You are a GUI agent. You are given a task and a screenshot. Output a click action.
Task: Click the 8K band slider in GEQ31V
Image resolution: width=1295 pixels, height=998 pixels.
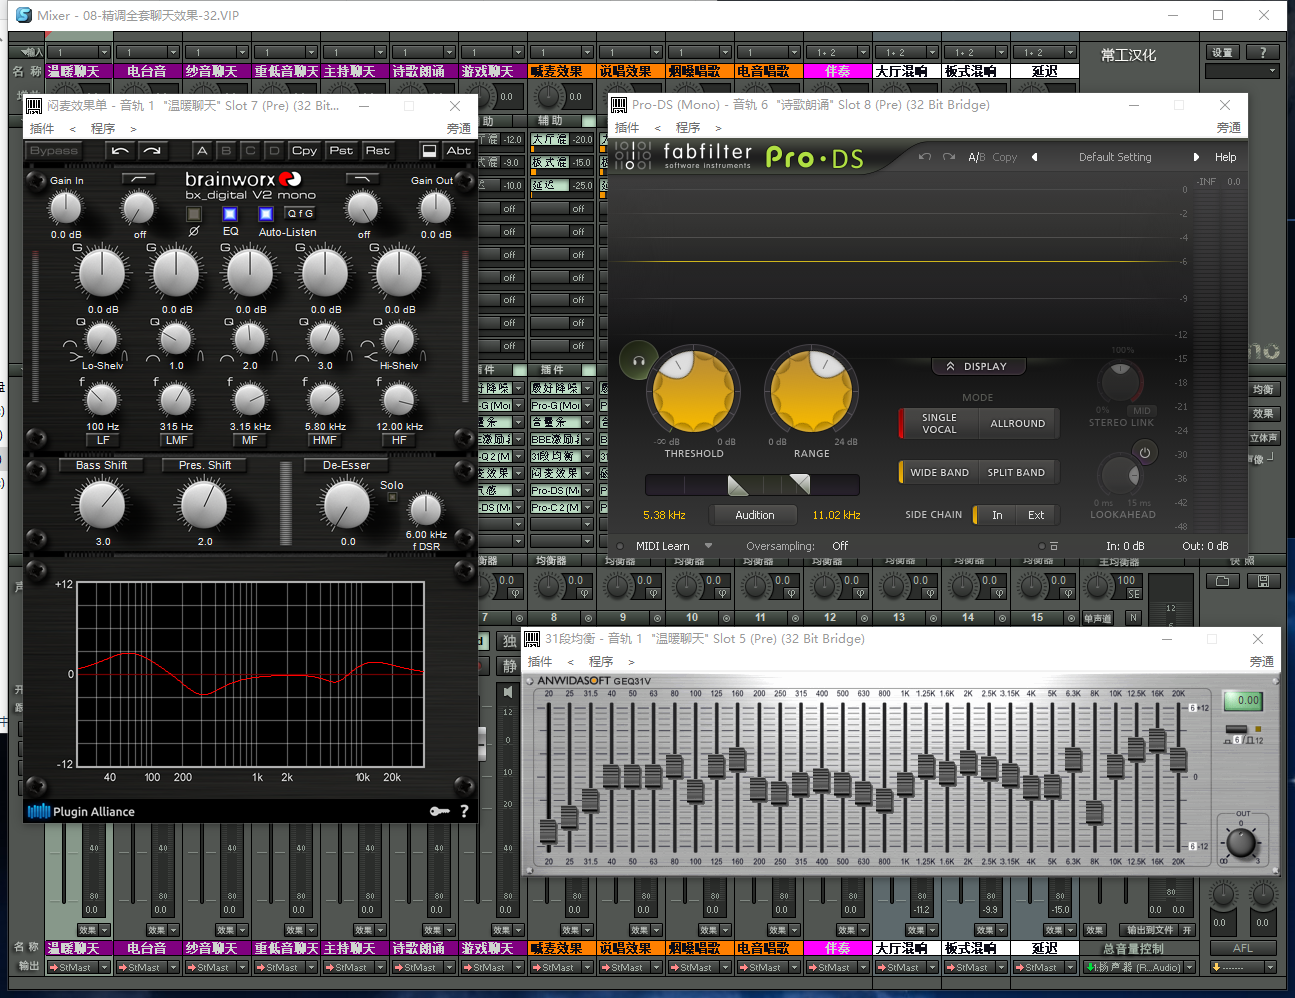tap(1094, 812)
